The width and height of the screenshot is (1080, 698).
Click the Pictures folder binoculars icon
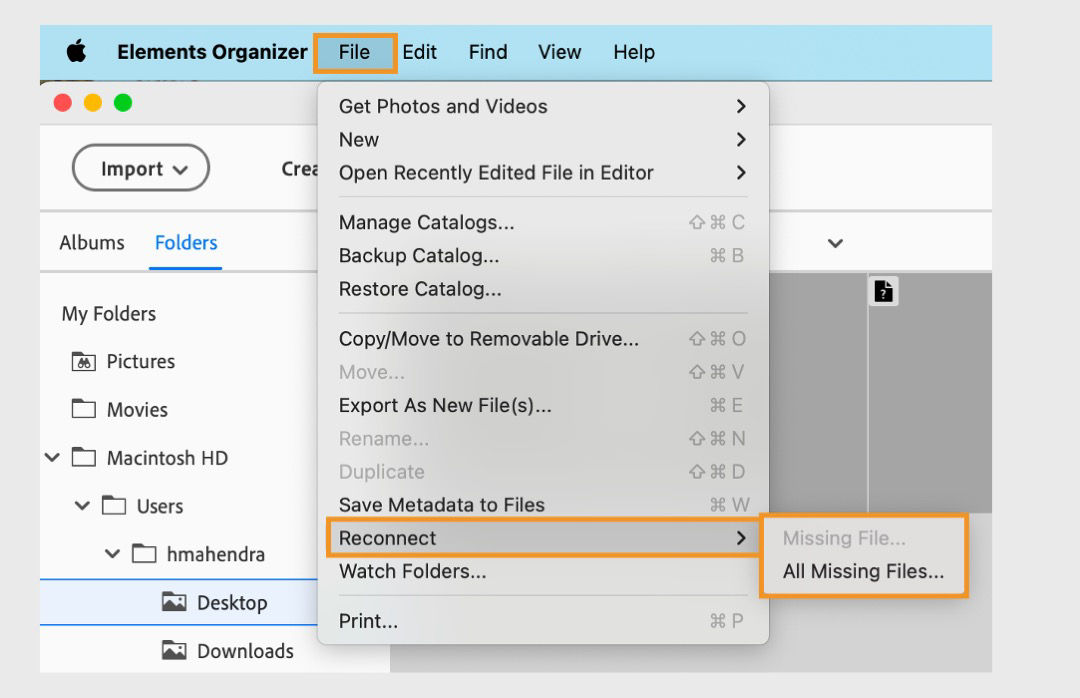(84, 362)
